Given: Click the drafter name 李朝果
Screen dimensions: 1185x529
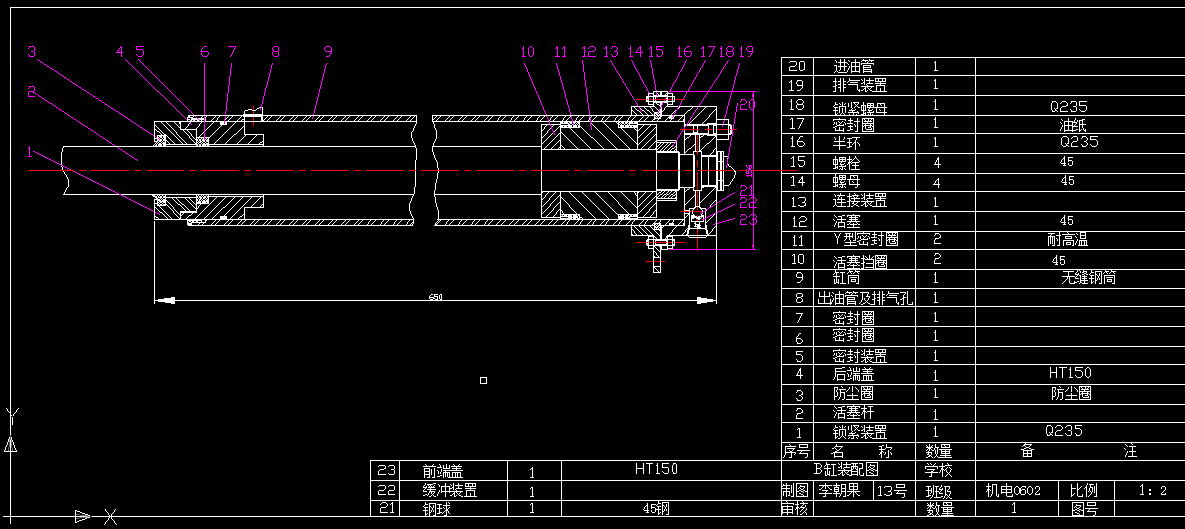Looking at the screenshot, I should (x=839, y=490).
